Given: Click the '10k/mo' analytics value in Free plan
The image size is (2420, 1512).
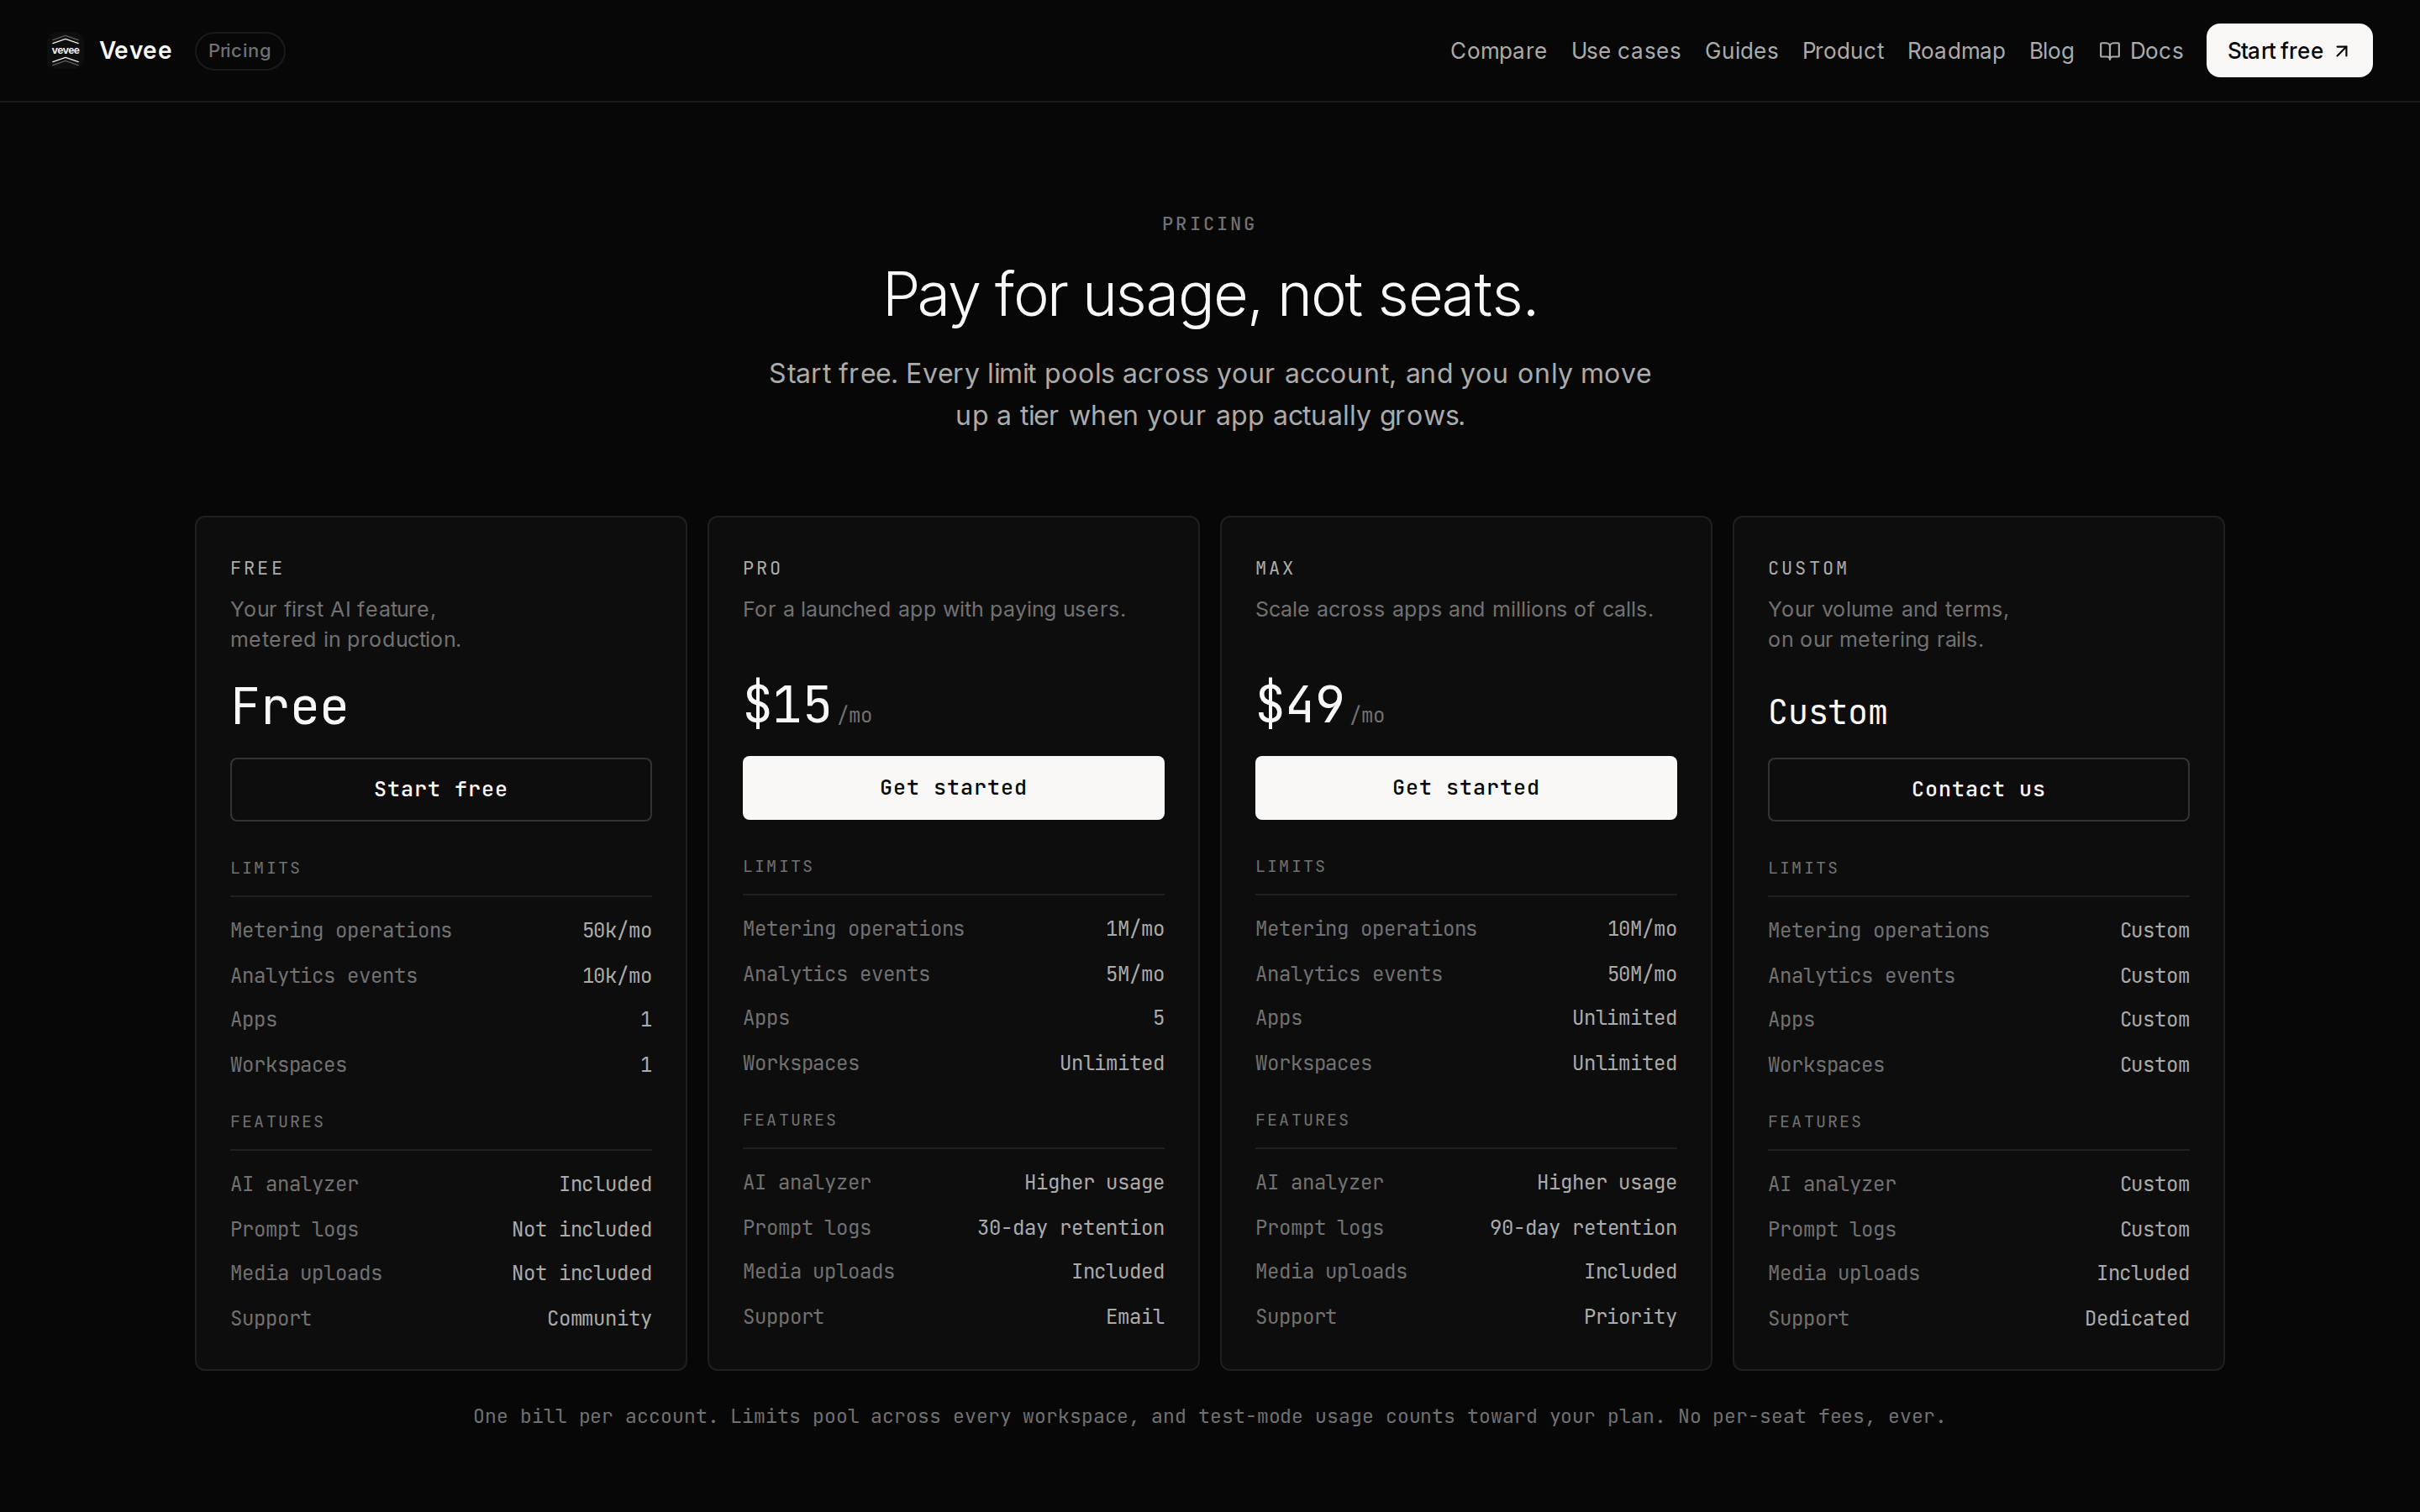Looking at the screenshot, I should (617, 975).
